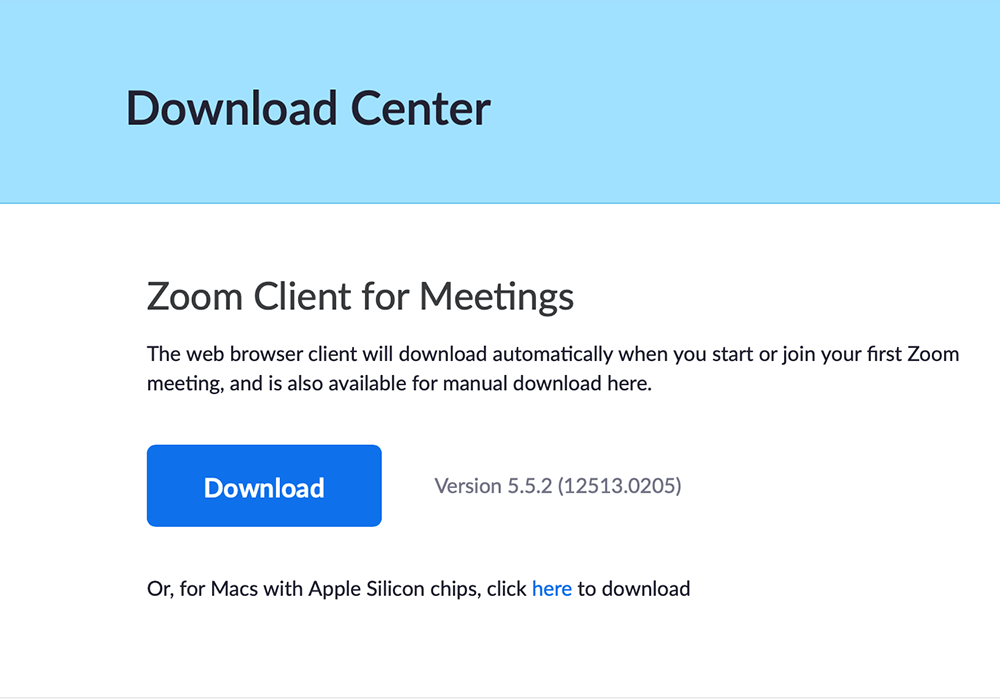1000x700 pixels.
Task: Click the blue Download button
Action: point(264,486)
